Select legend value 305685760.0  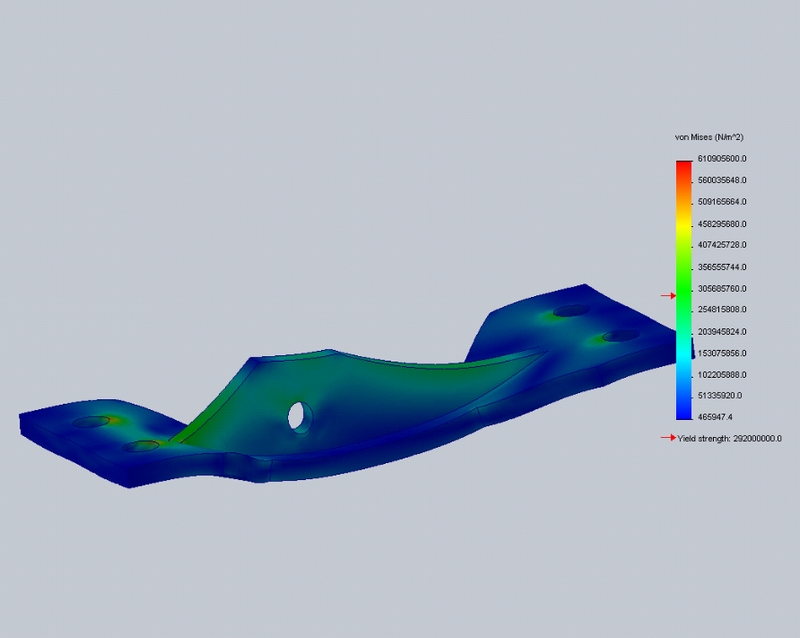[x=724, y=288]
